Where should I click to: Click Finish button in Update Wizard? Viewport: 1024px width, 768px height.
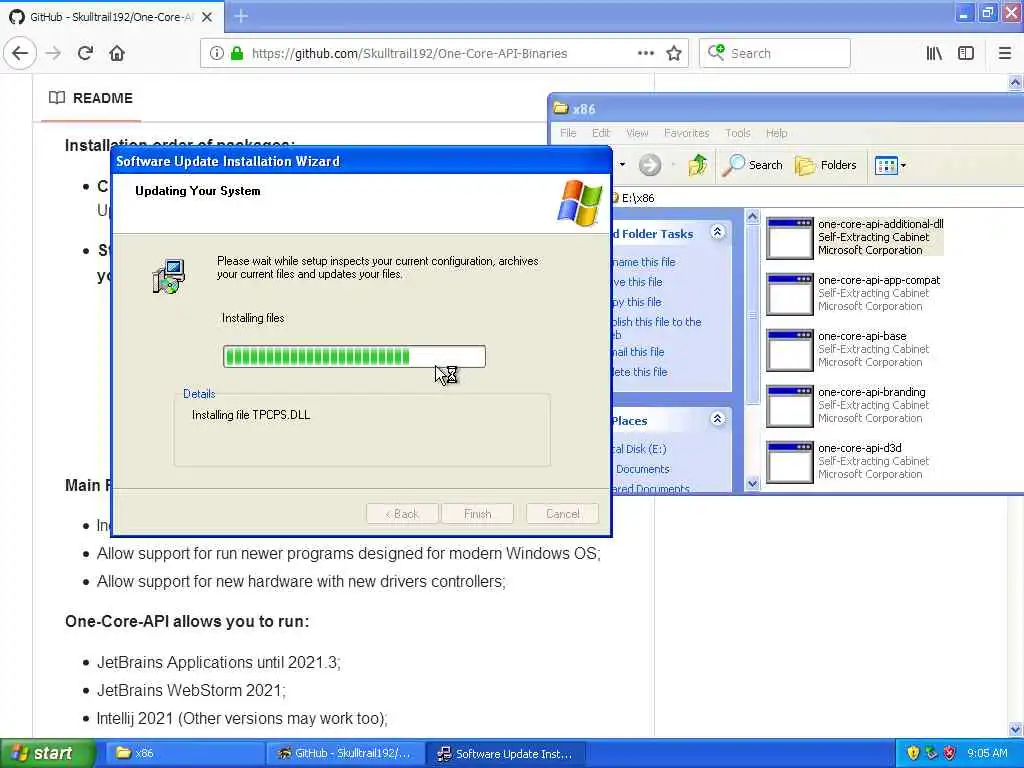[x=477, y=514]
